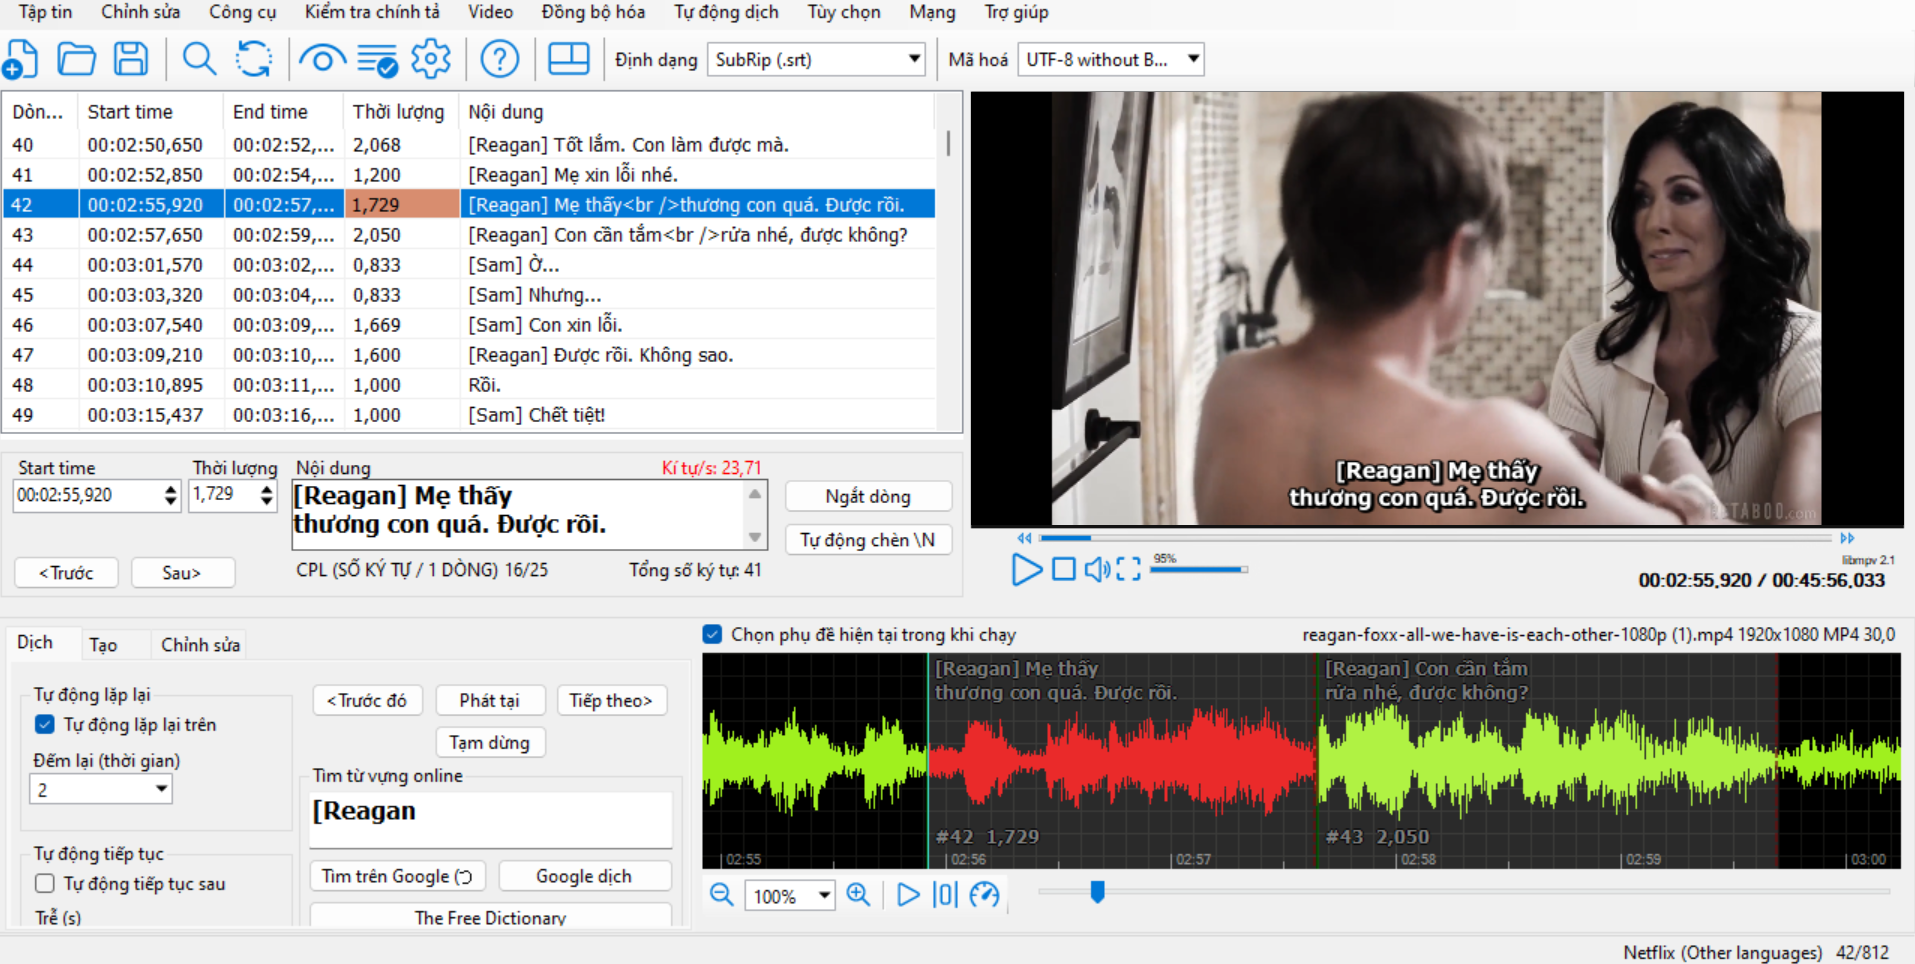Viewport: 1915px width, 964px height.
Task: Open the Help question mark icon
Action: click(499, 59)
